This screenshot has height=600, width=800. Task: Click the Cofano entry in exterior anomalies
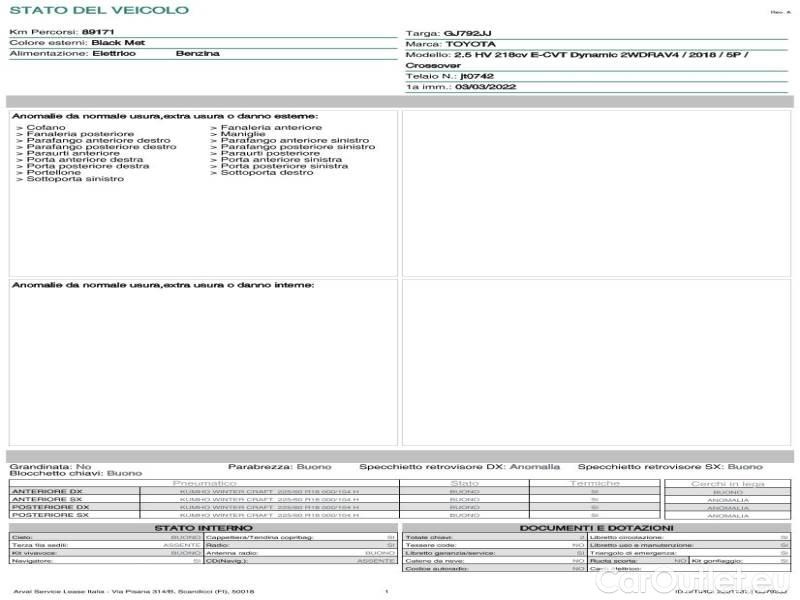pyautogui.click(x=45, y=127)
